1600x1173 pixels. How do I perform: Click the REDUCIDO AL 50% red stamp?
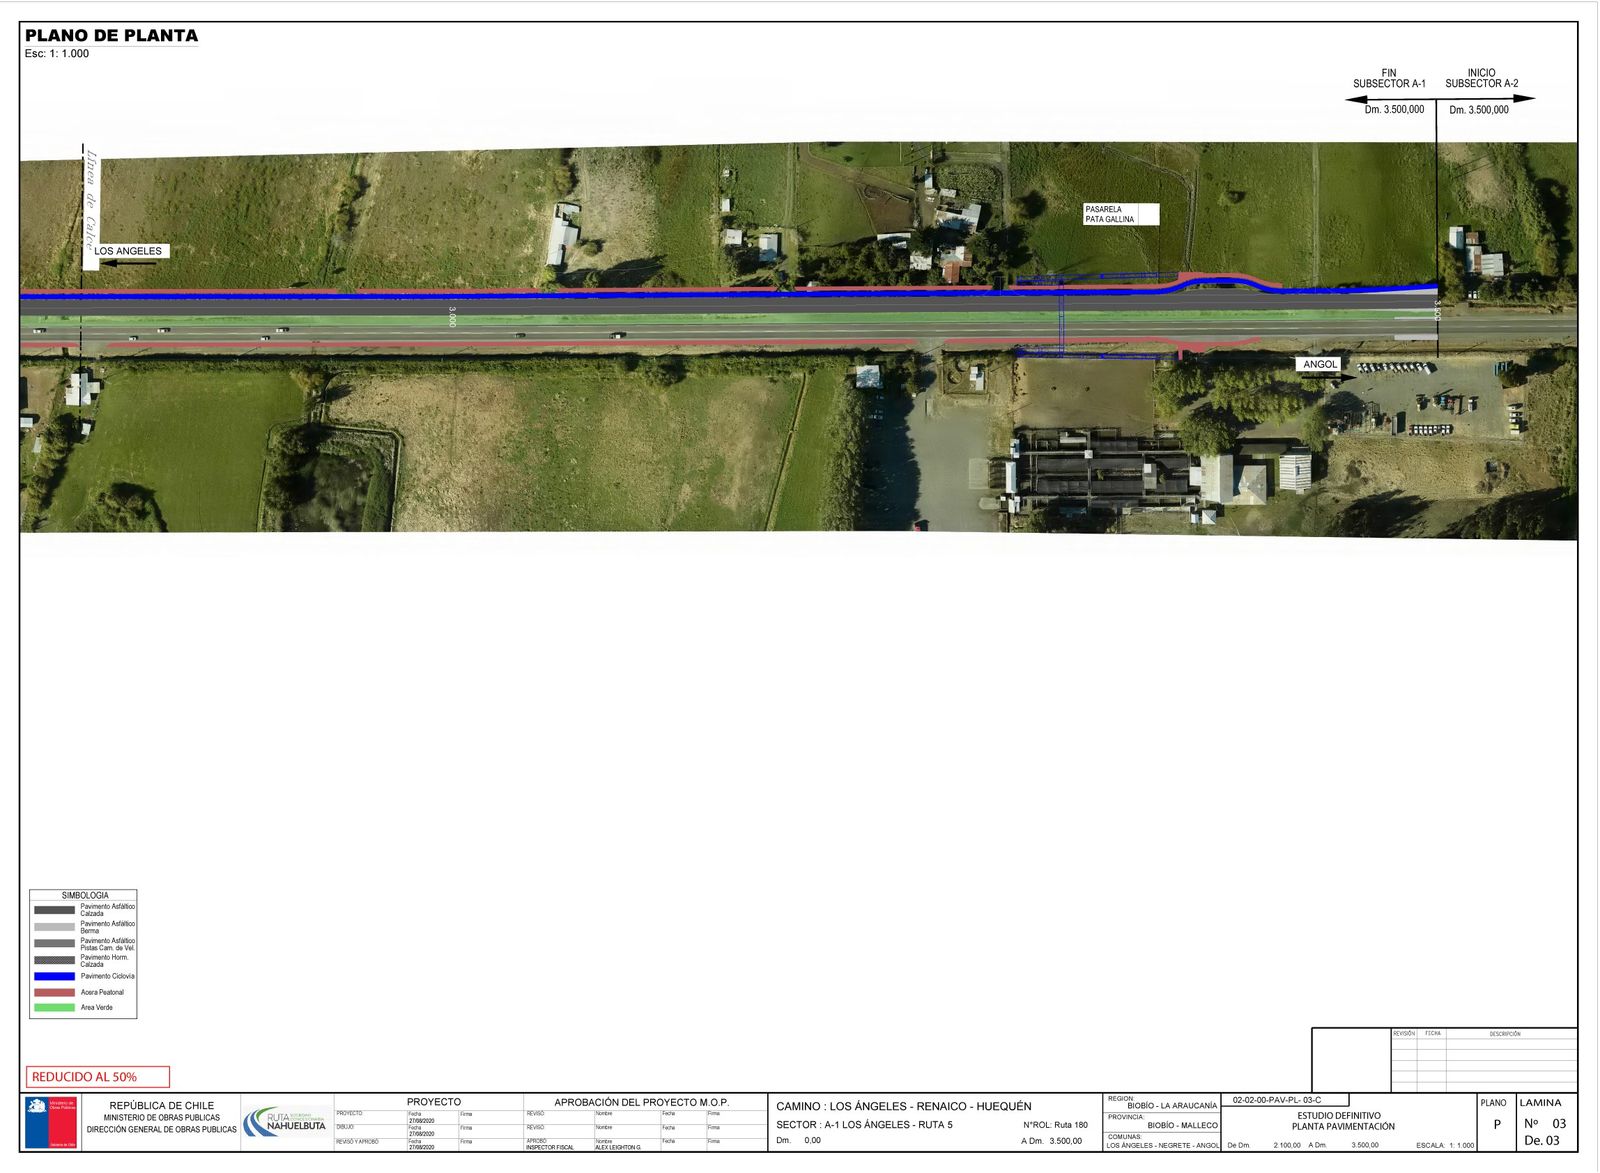pos(98,1077)
